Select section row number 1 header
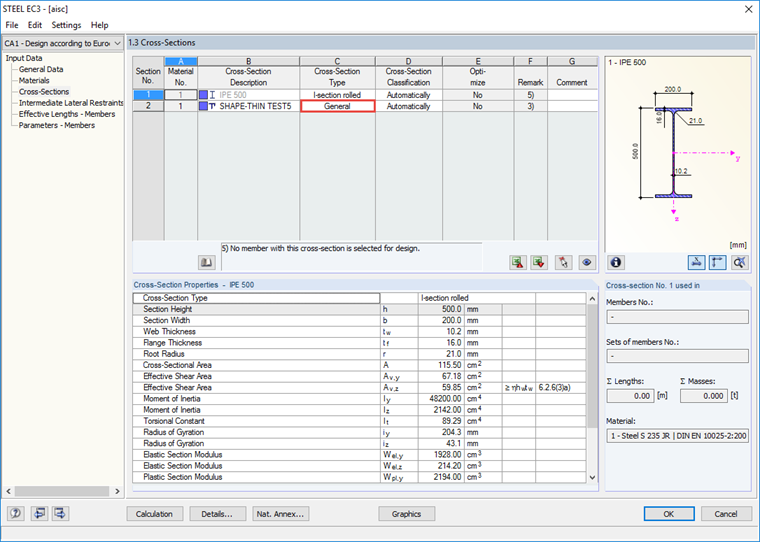This screenshot has height=542, width=760. (148, 95)
